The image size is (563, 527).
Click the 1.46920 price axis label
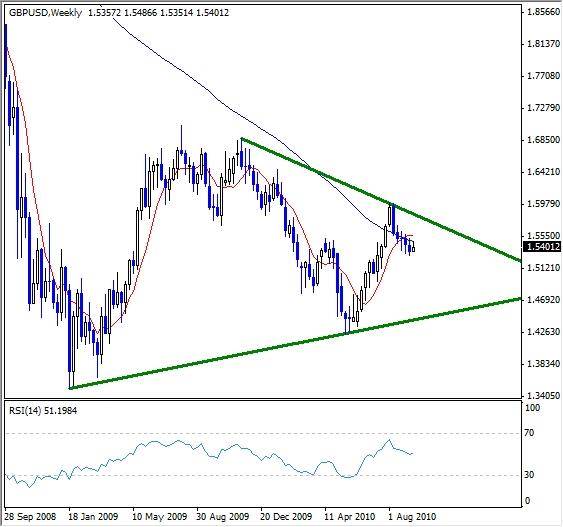click(x=543, y=299)
